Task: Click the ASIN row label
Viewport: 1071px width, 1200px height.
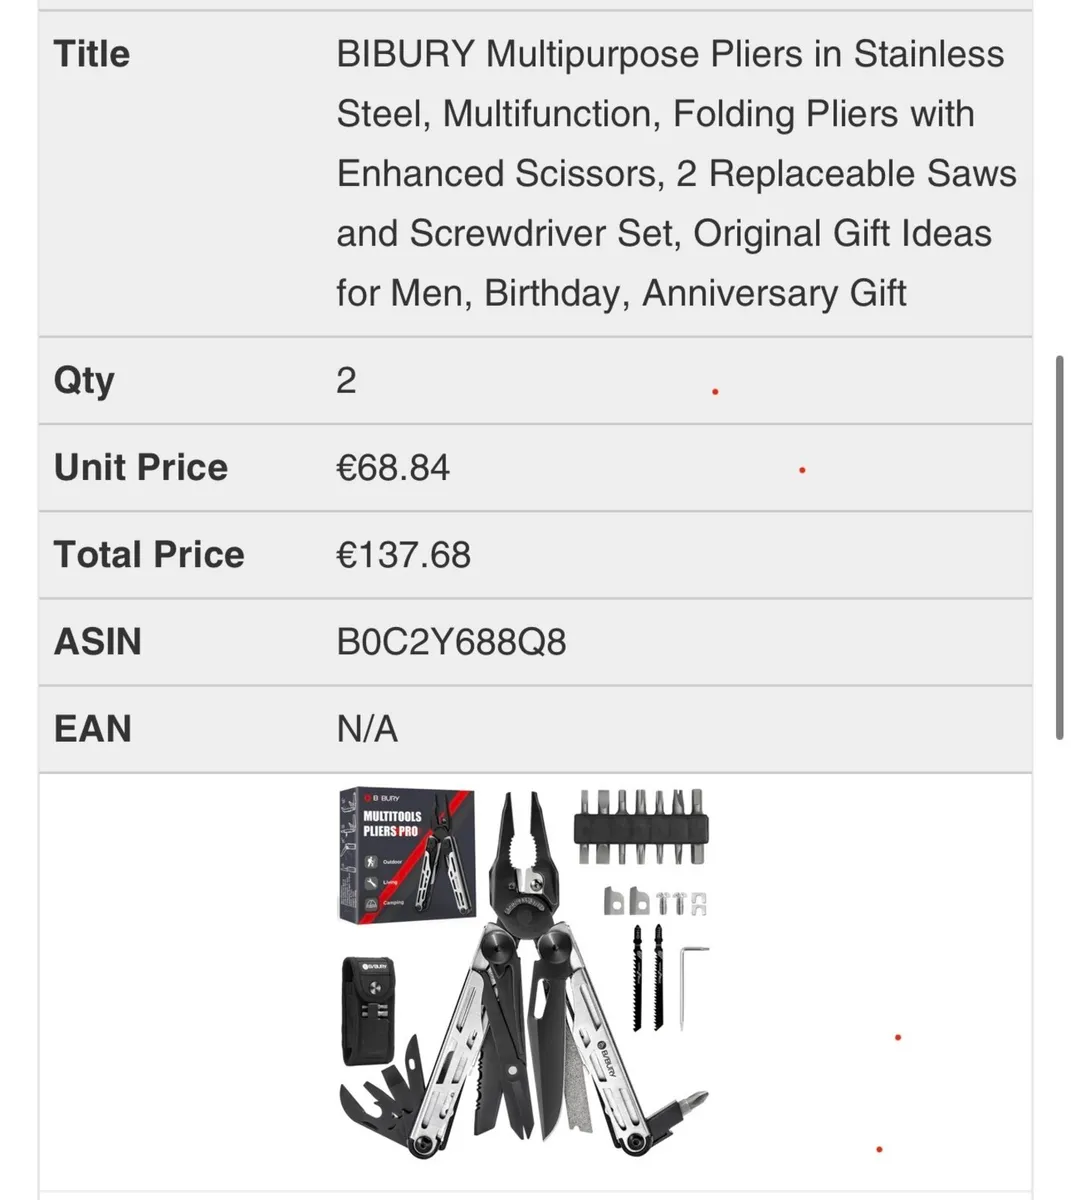Action: (x=97, y=642)
